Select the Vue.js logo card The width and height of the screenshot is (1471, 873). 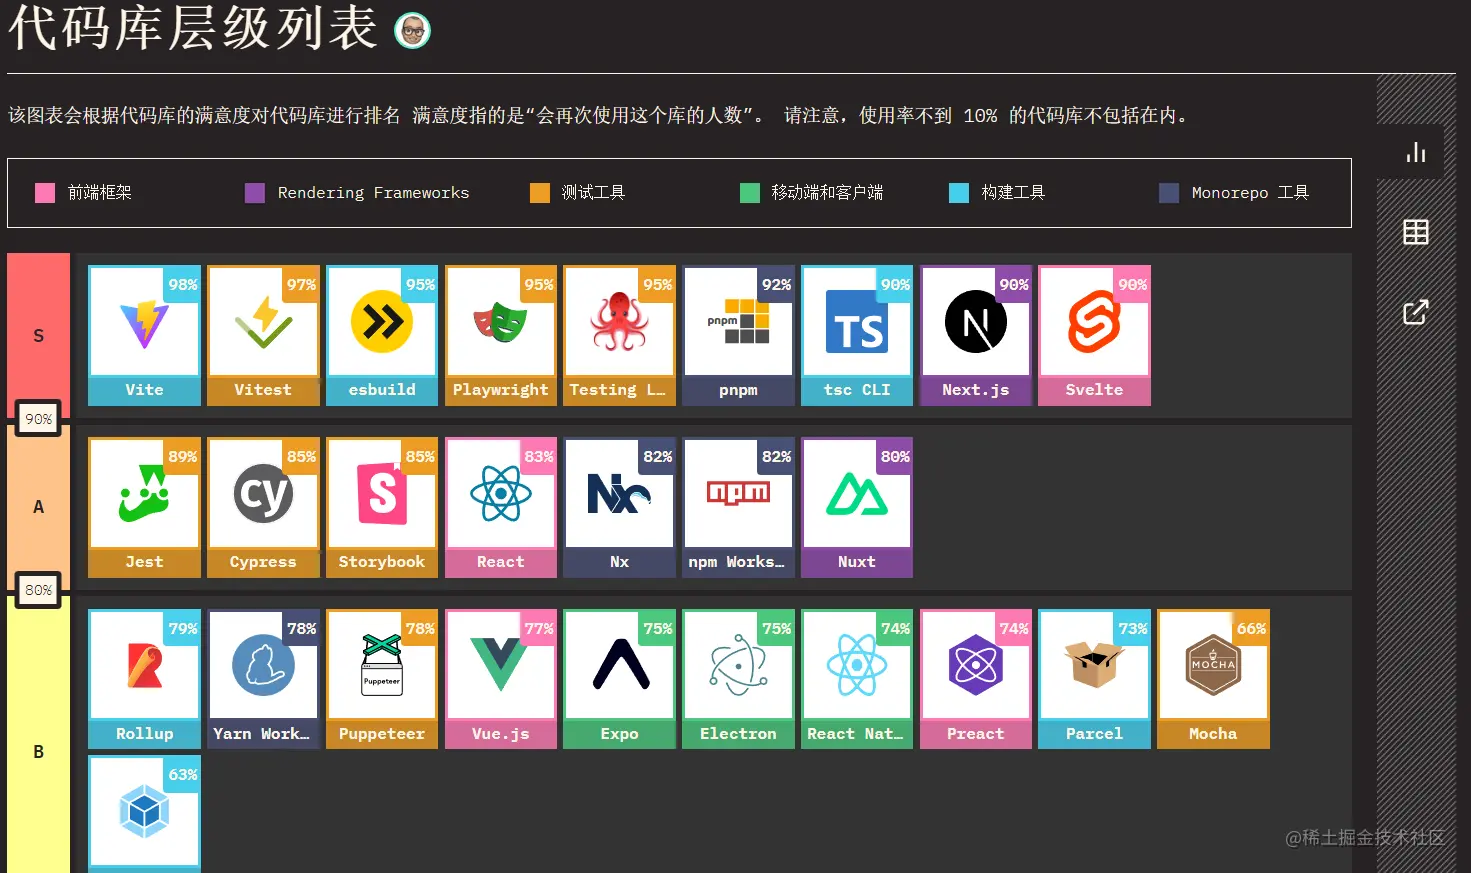(x=500, y=679)
